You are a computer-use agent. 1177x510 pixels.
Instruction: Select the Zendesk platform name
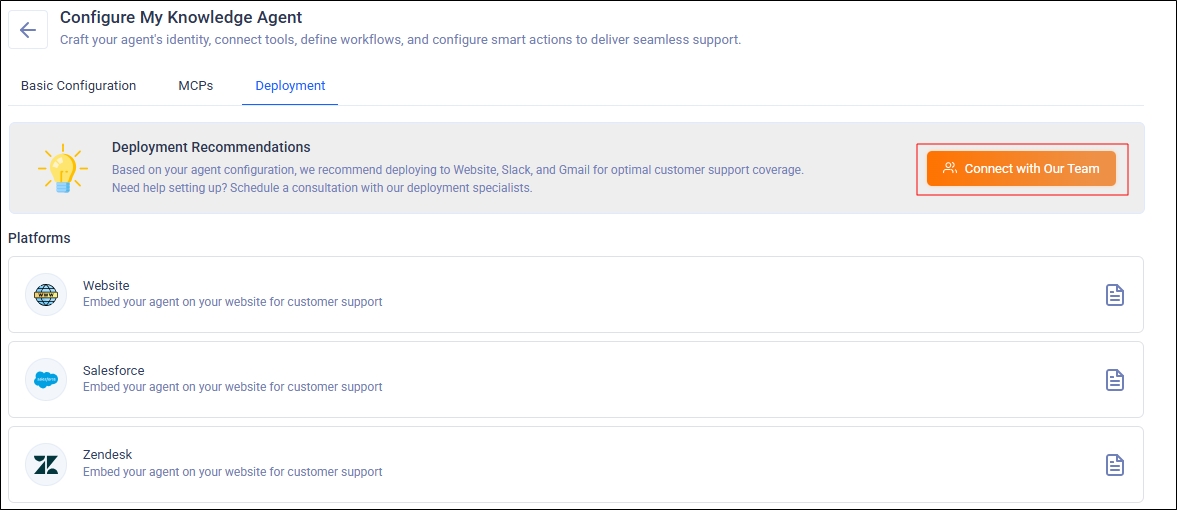click(107, 455)
